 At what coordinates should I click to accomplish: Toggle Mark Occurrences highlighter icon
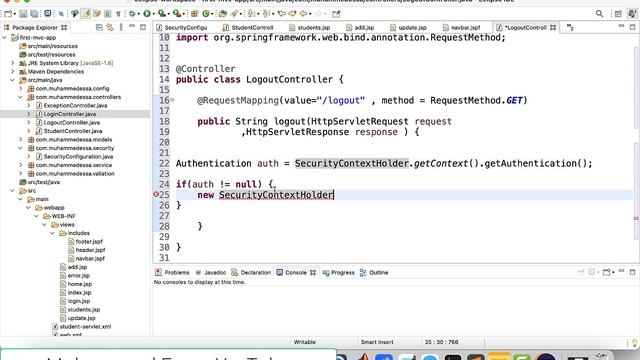click(85, 14)
